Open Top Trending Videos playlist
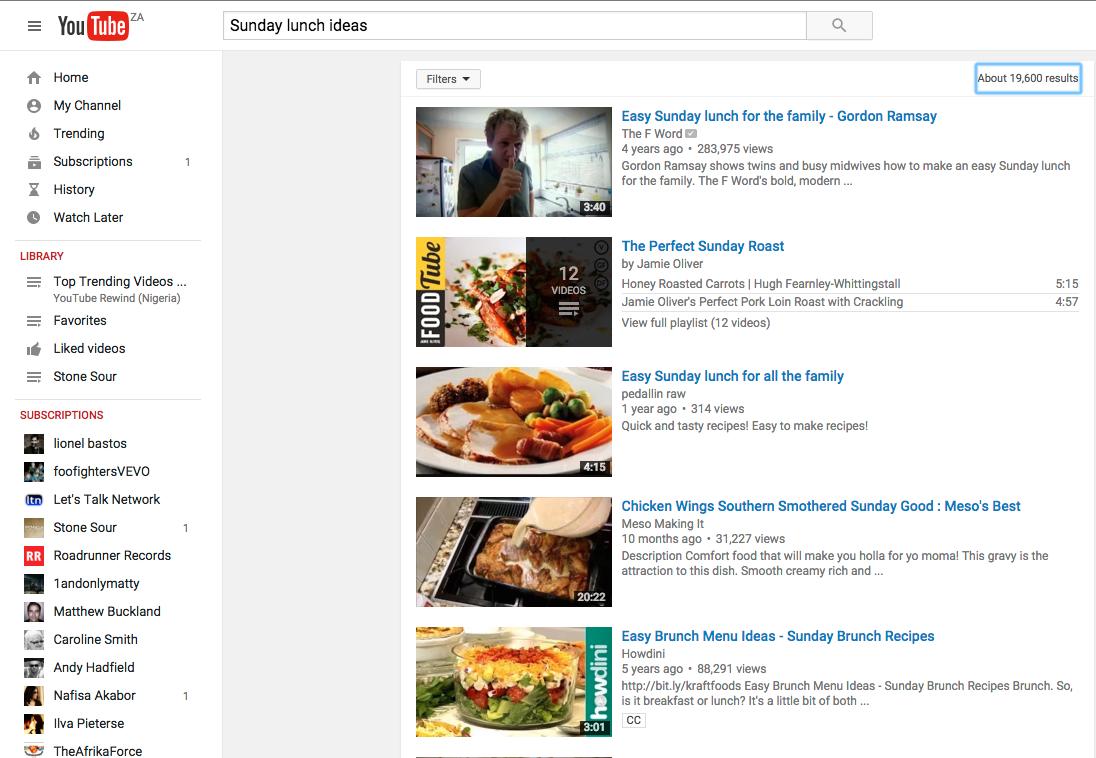The image size is (1096, 758). pyautogui.click(x=120, y=282)
